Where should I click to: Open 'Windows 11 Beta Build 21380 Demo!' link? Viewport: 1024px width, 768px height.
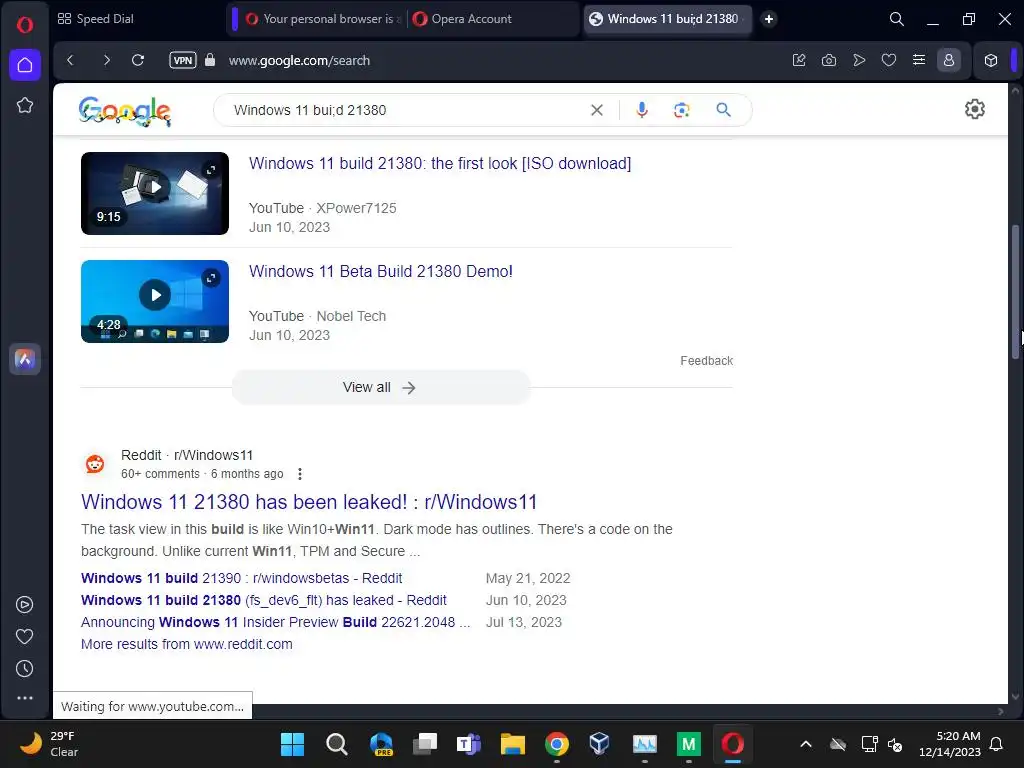pos(381,271)
